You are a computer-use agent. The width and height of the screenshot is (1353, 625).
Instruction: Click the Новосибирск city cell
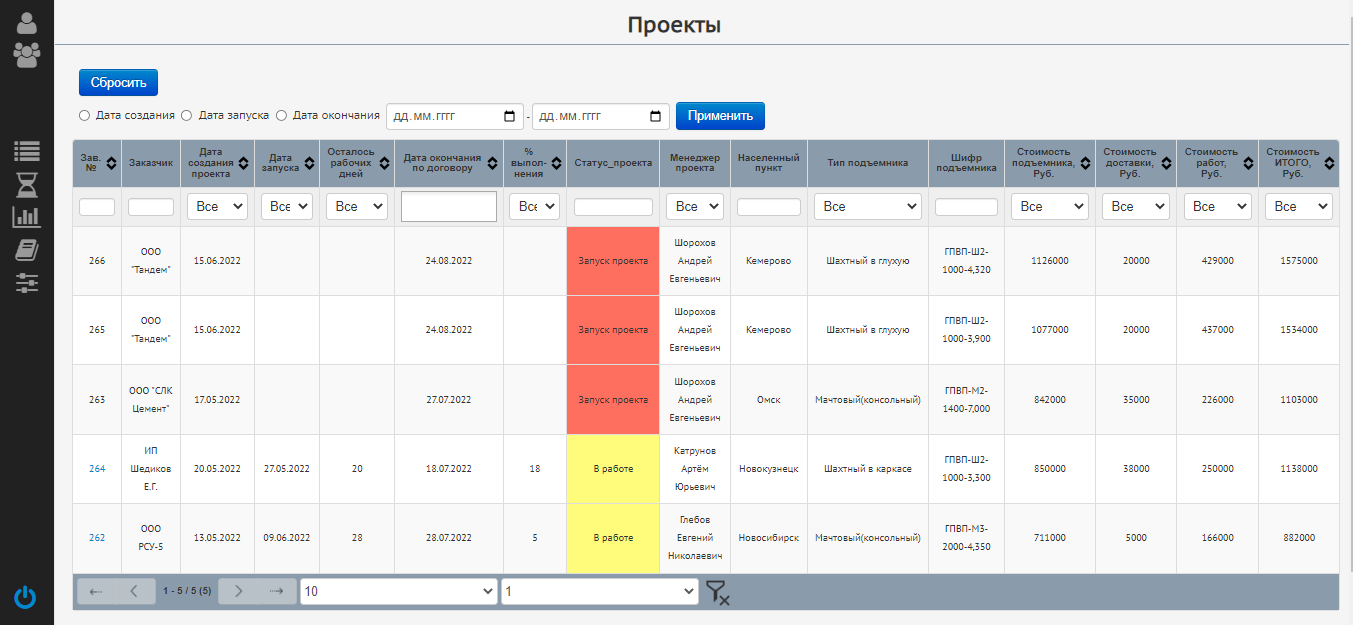(769, 537)
